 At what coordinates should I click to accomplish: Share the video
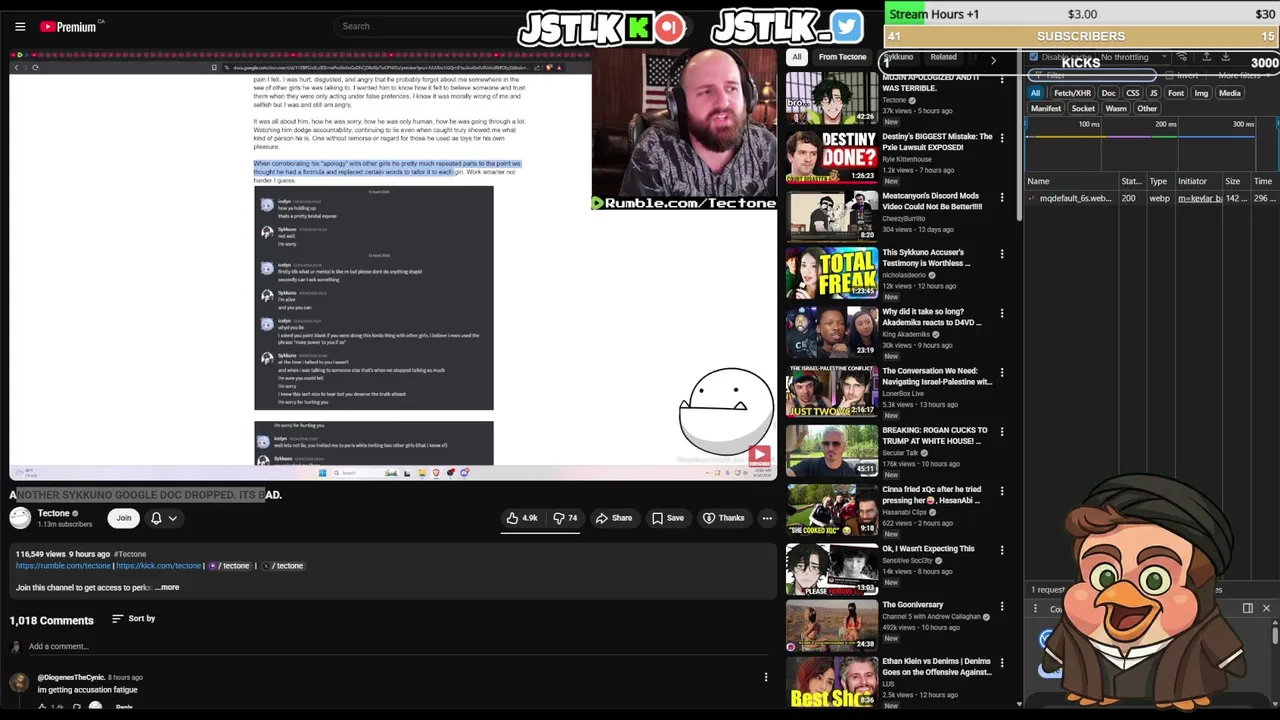click(x=613, y=518)
